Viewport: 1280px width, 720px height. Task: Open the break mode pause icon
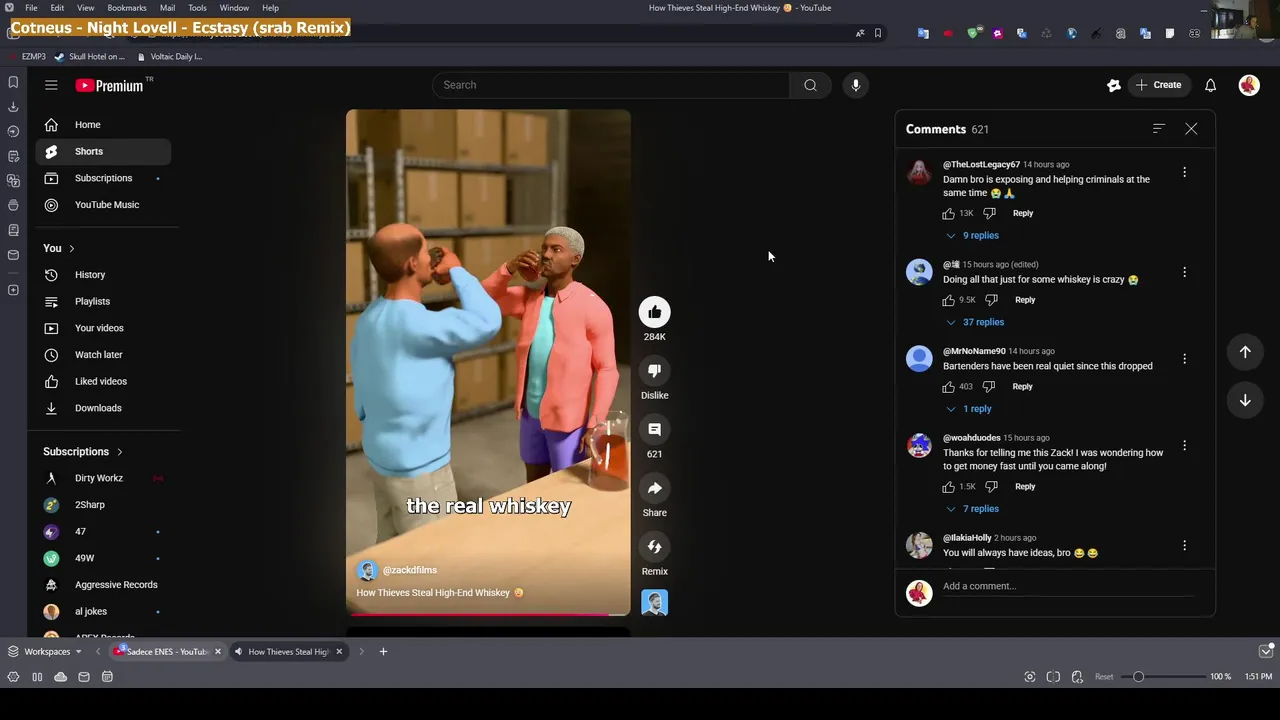(x=37, y=677)
